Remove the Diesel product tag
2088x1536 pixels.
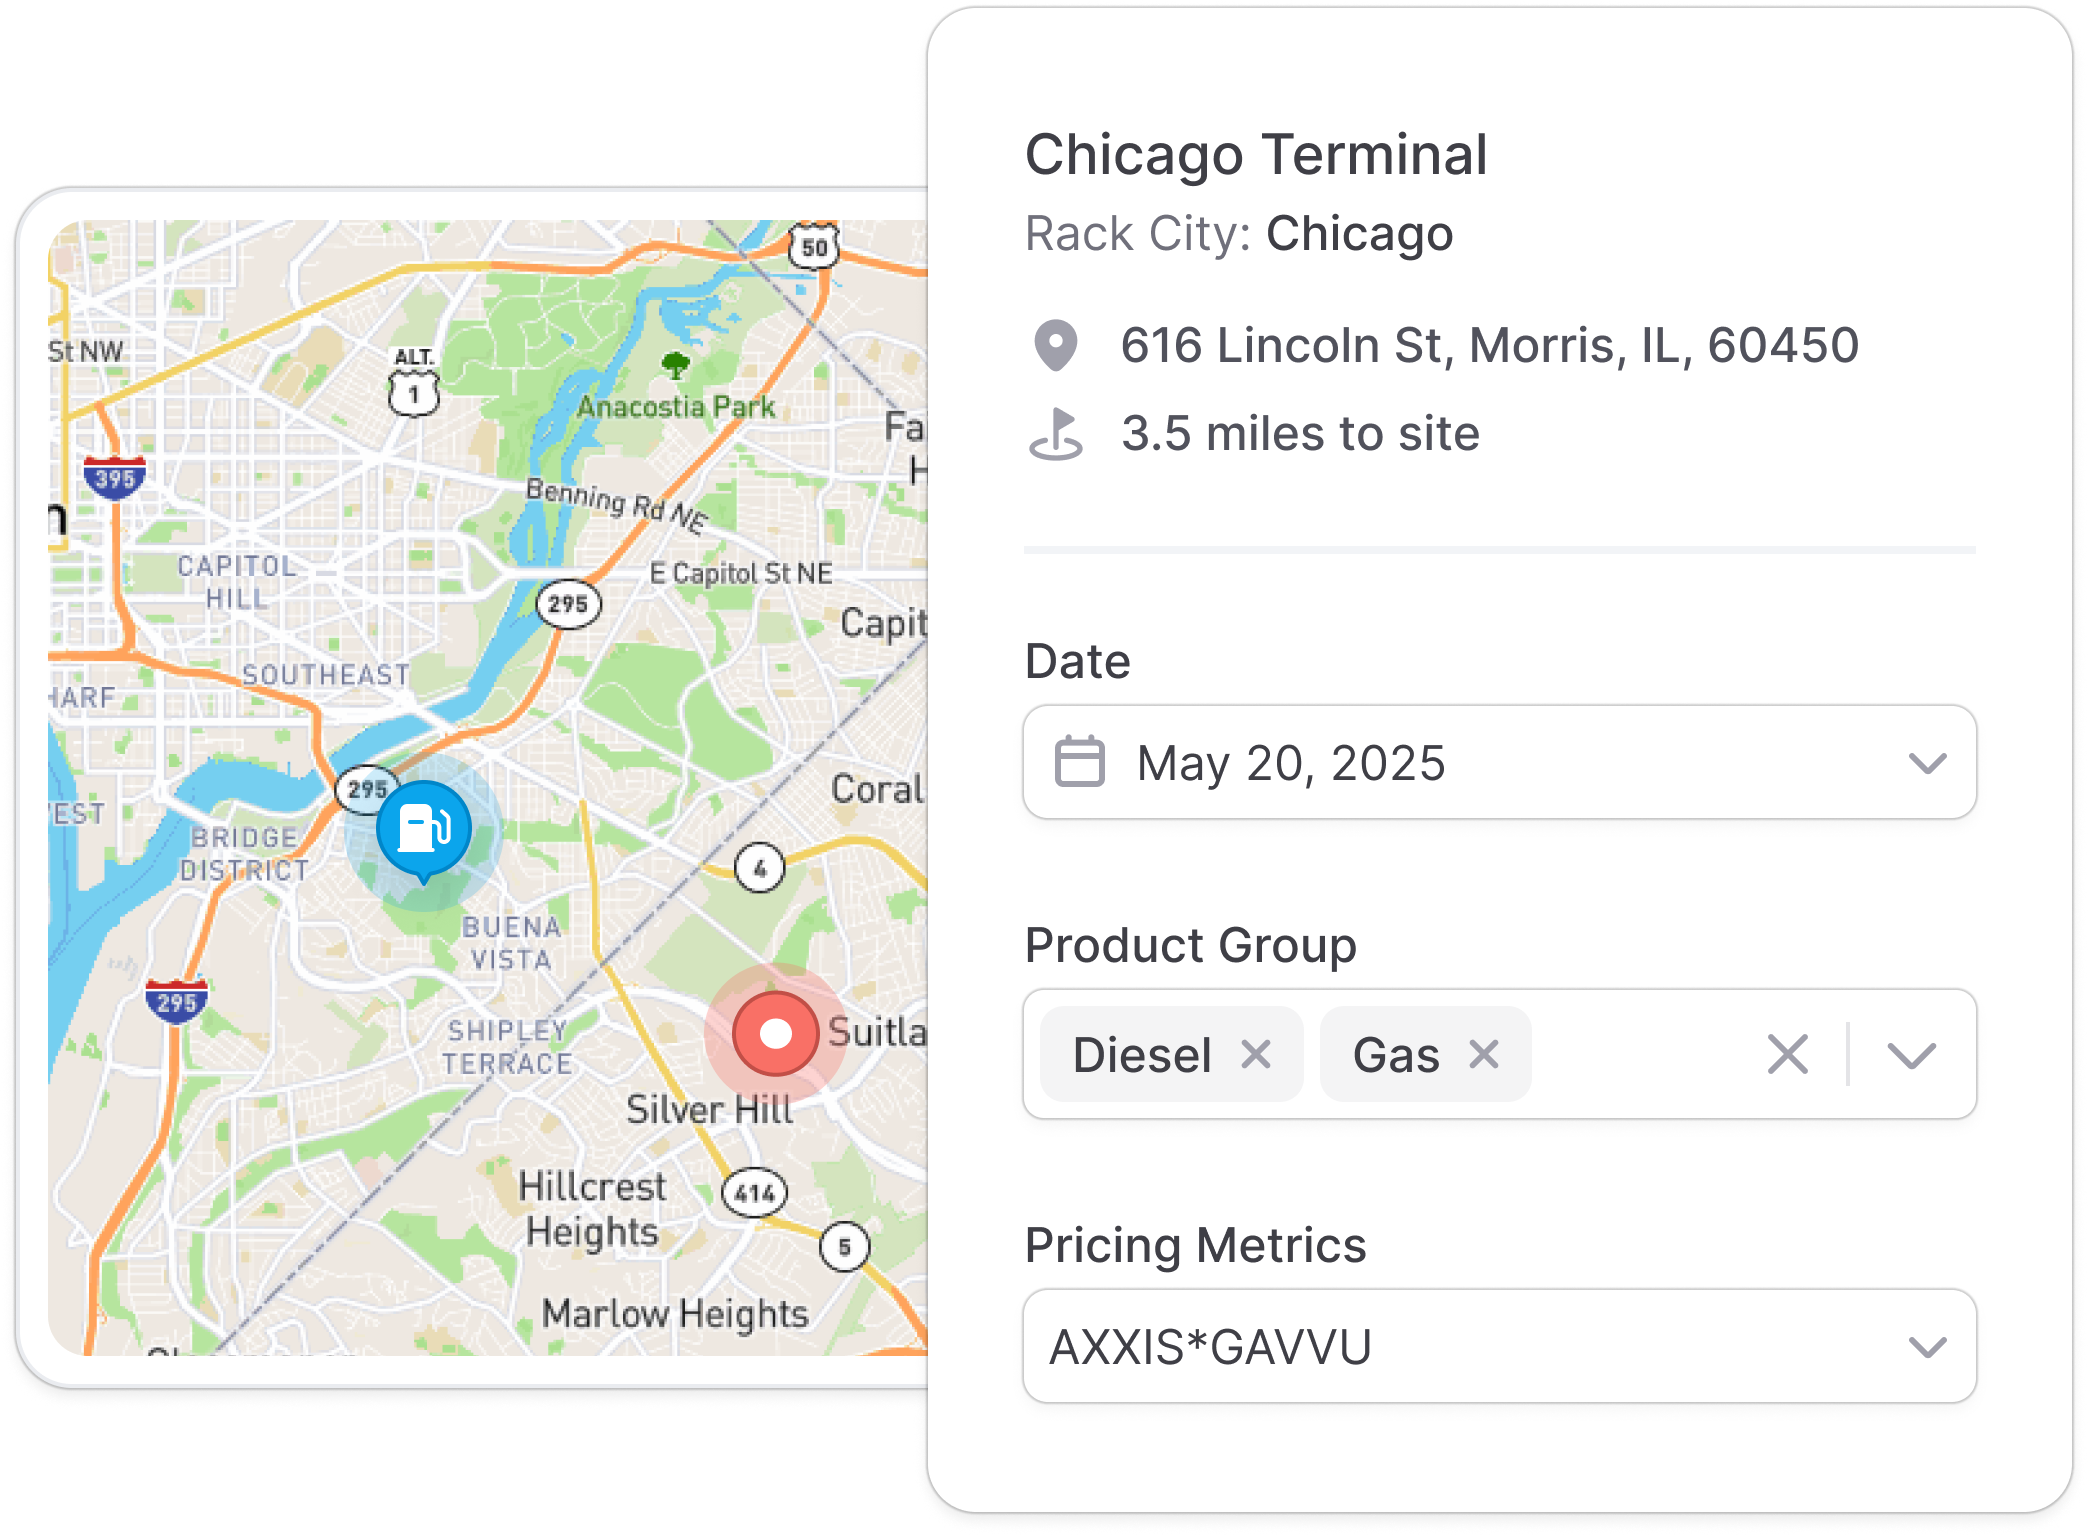pyautogui.click(x=1256, y=1054)
